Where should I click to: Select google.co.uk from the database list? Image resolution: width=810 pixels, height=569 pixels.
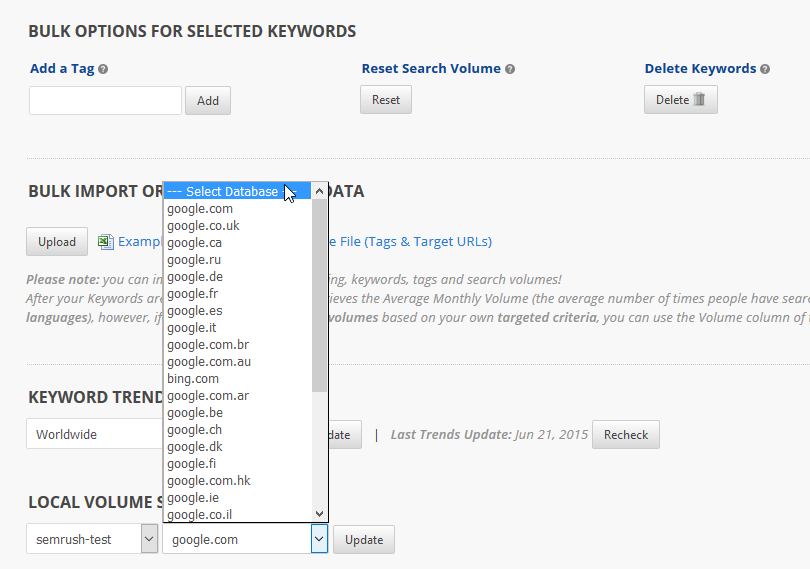click(203, 226)
